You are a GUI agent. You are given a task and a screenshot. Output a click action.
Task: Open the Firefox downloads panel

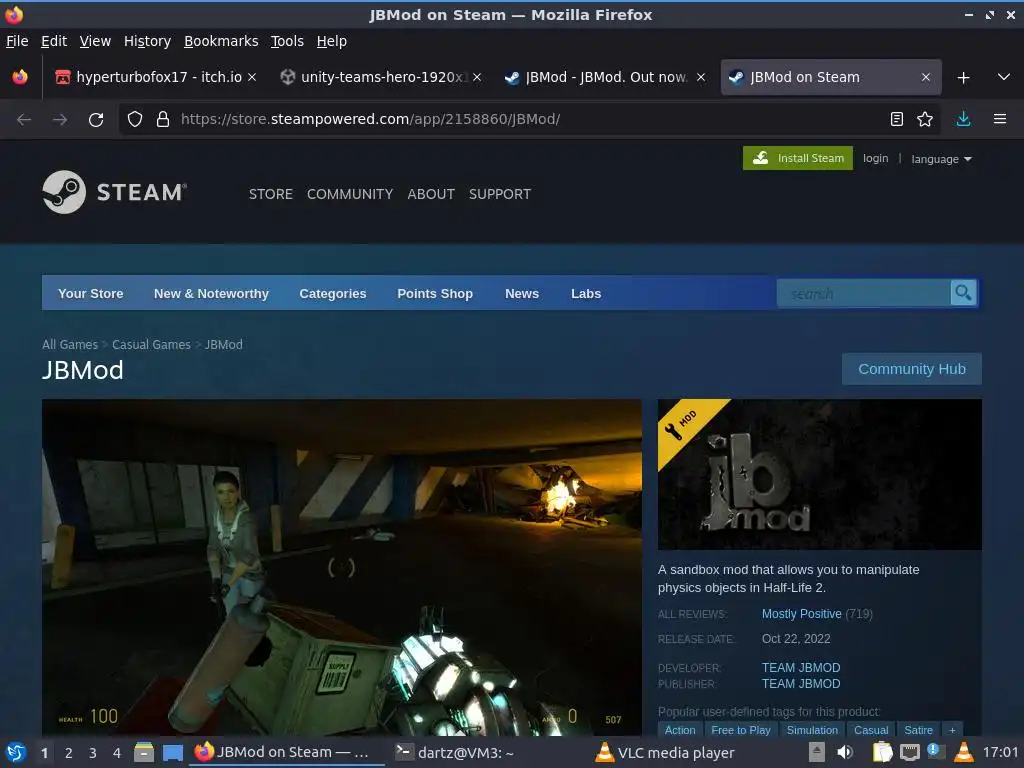pyautogui.click(x=963, y=119)
